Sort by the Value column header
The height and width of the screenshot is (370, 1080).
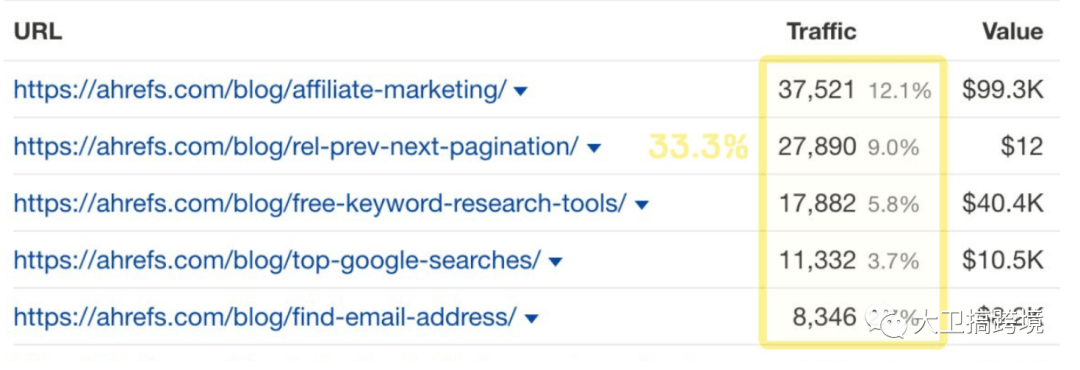(x=1012, y=32)
